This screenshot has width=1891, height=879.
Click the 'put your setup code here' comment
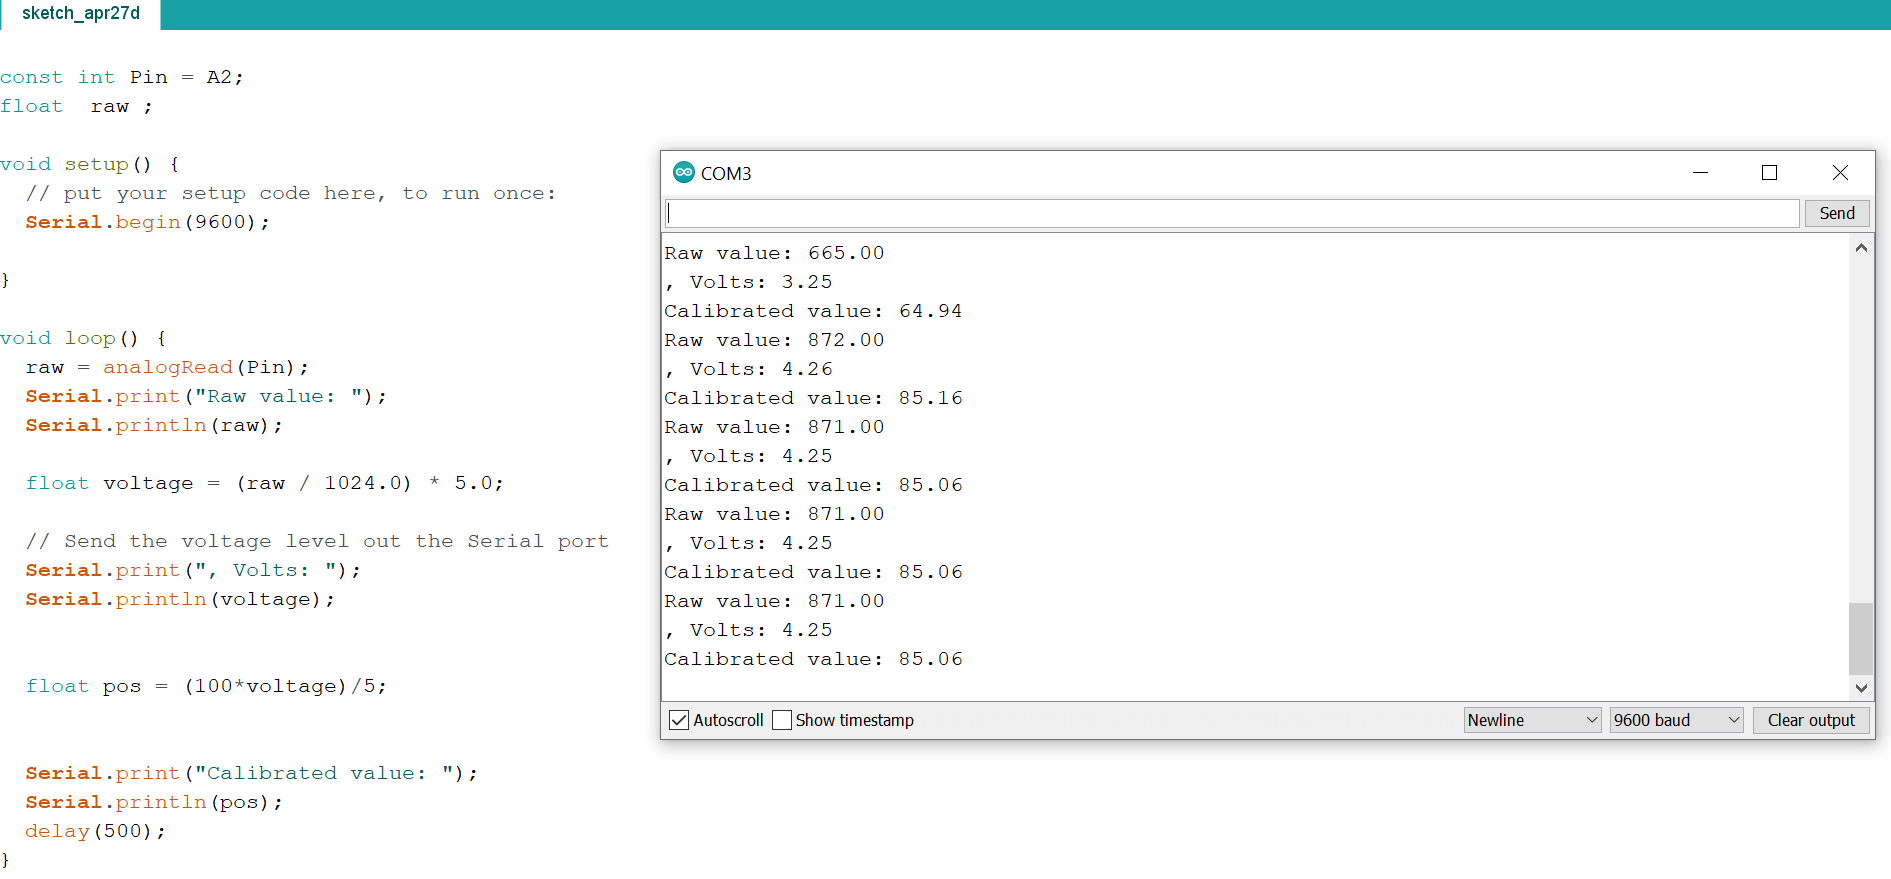tap(291, 193)
